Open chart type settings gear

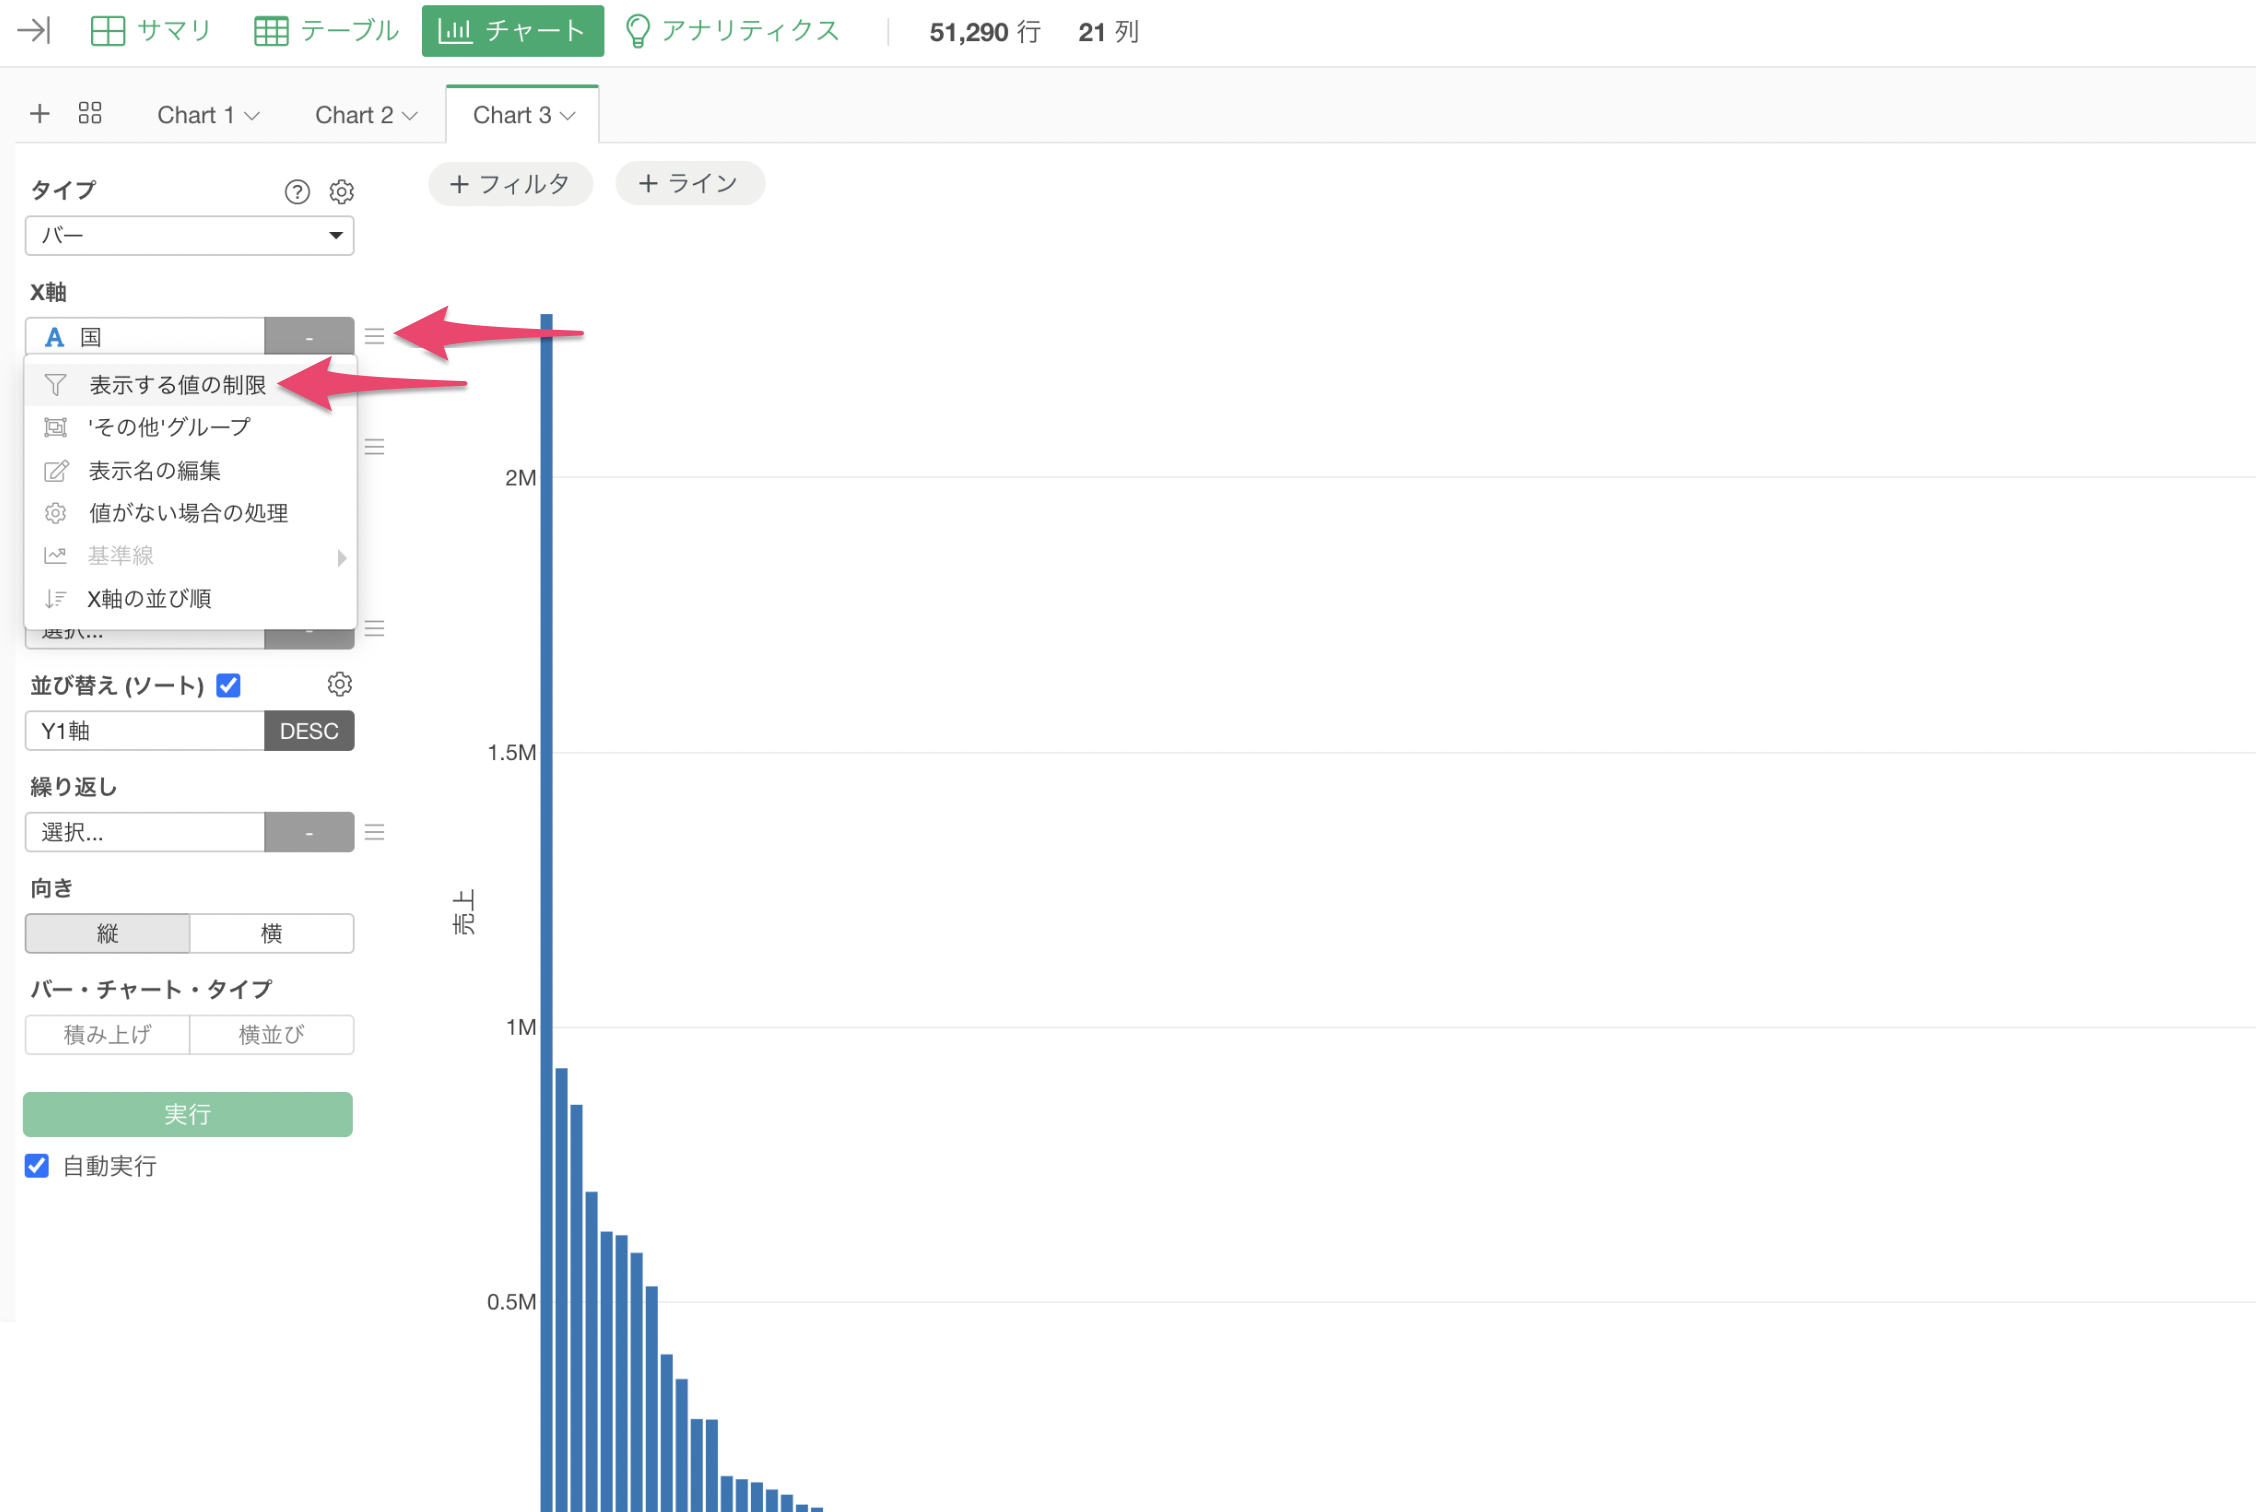[x=342, y=191]
